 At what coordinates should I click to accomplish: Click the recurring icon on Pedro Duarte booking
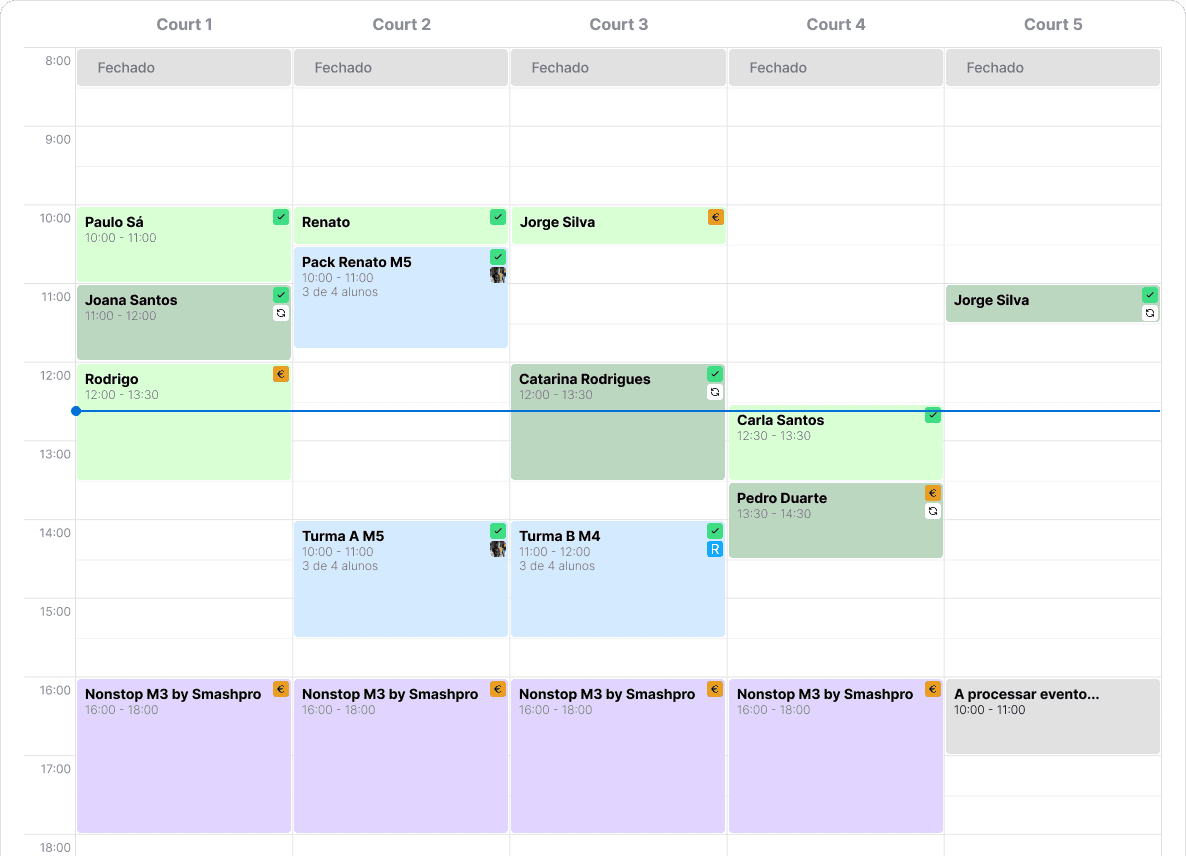click(933, 511)
